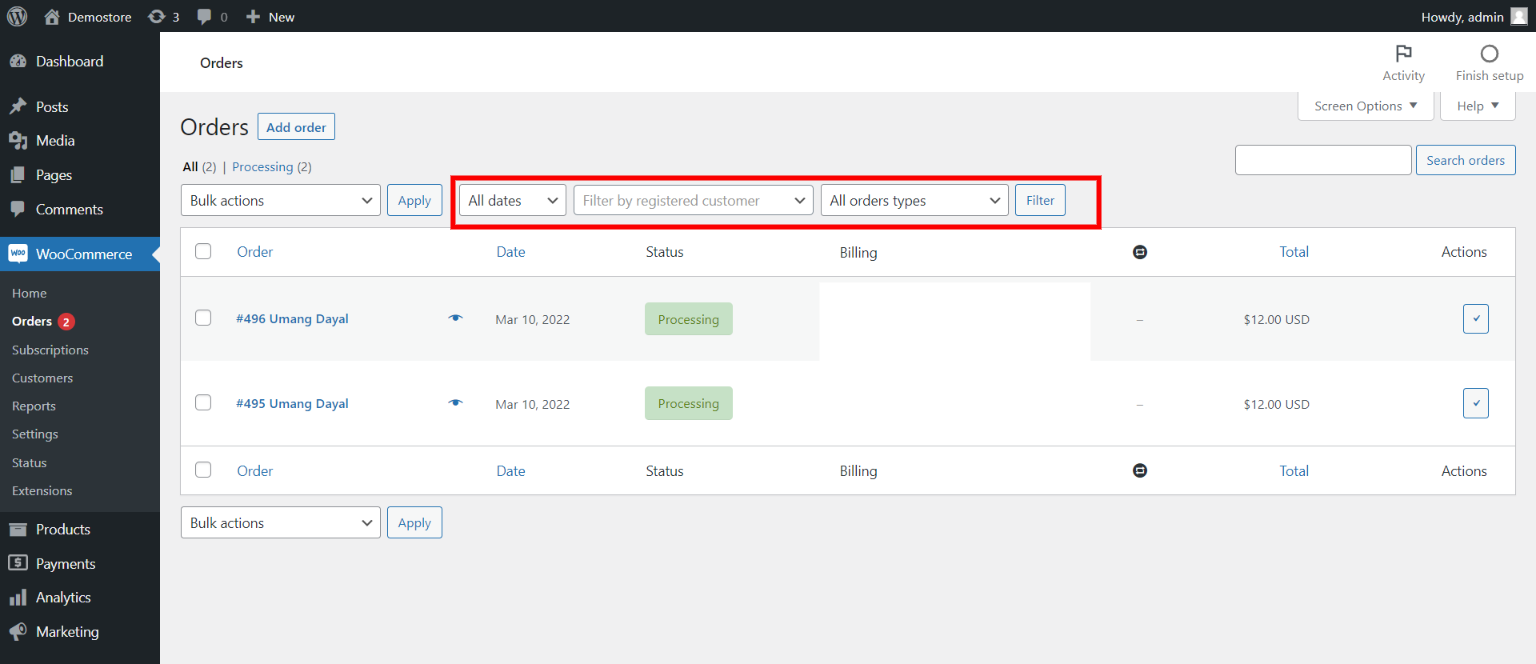Click the Processing status badge of order #495

[689, 403]
